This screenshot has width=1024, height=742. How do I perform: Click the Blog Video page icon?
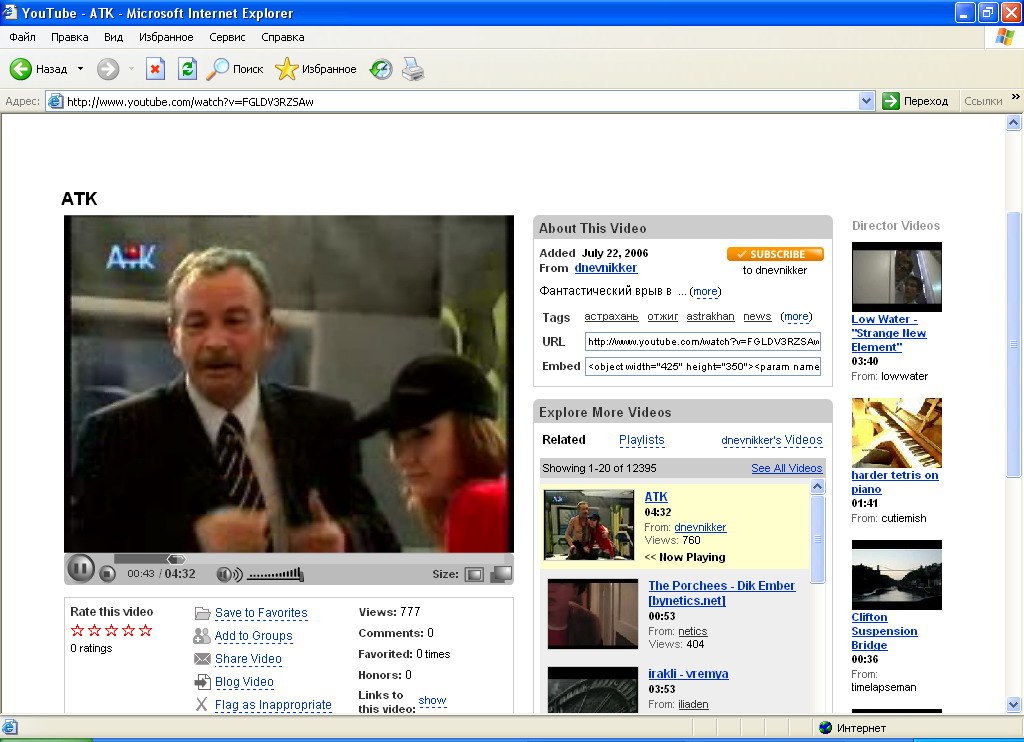pyautogui.click(x=202, y=682)
